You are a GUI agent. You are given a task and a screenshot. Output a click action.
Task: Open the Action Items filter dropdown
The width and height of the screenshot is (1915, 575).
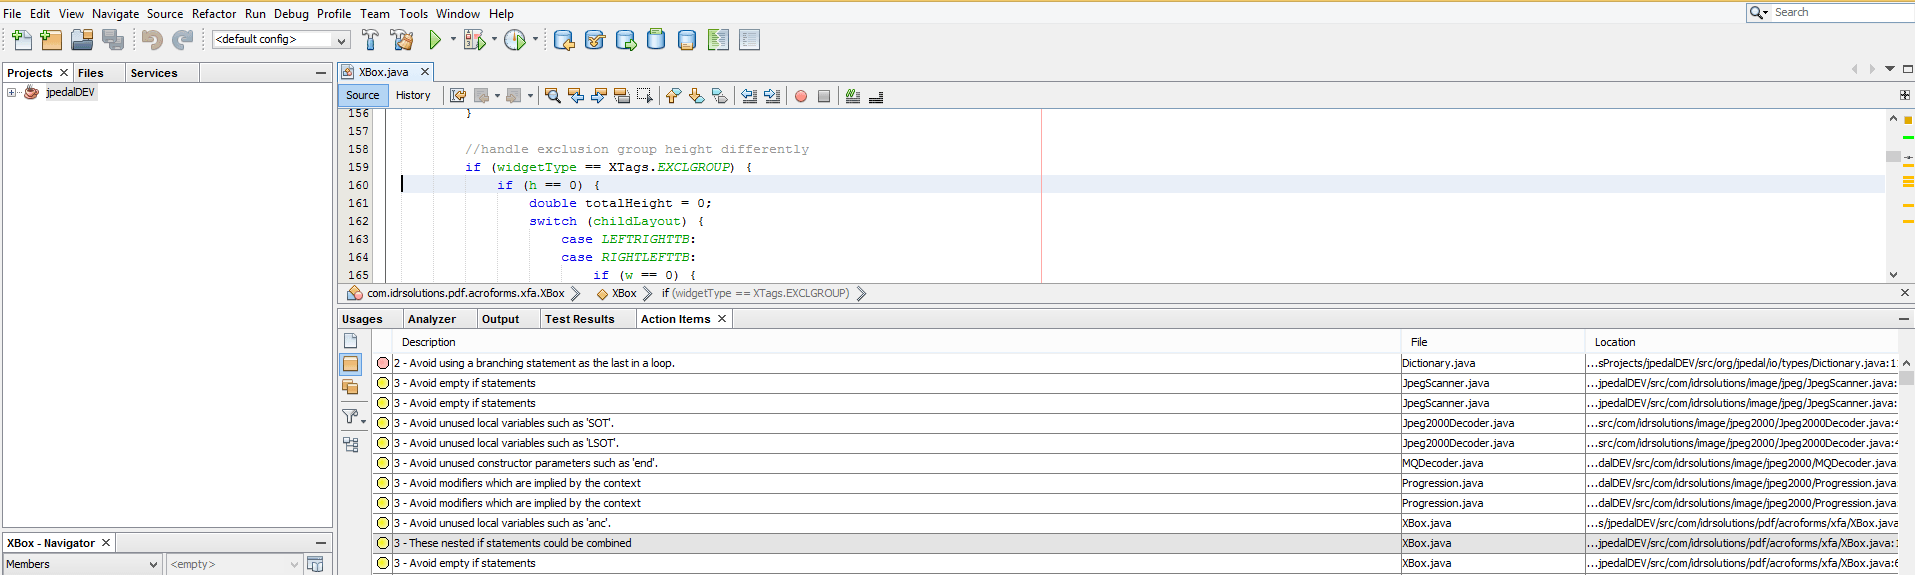tap(353, 416)
